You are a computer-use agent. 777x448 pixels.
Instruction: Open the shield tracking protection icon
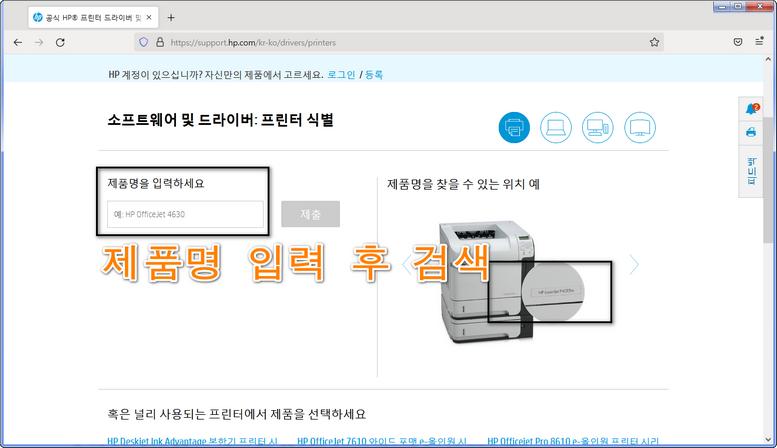click(143, 42)
